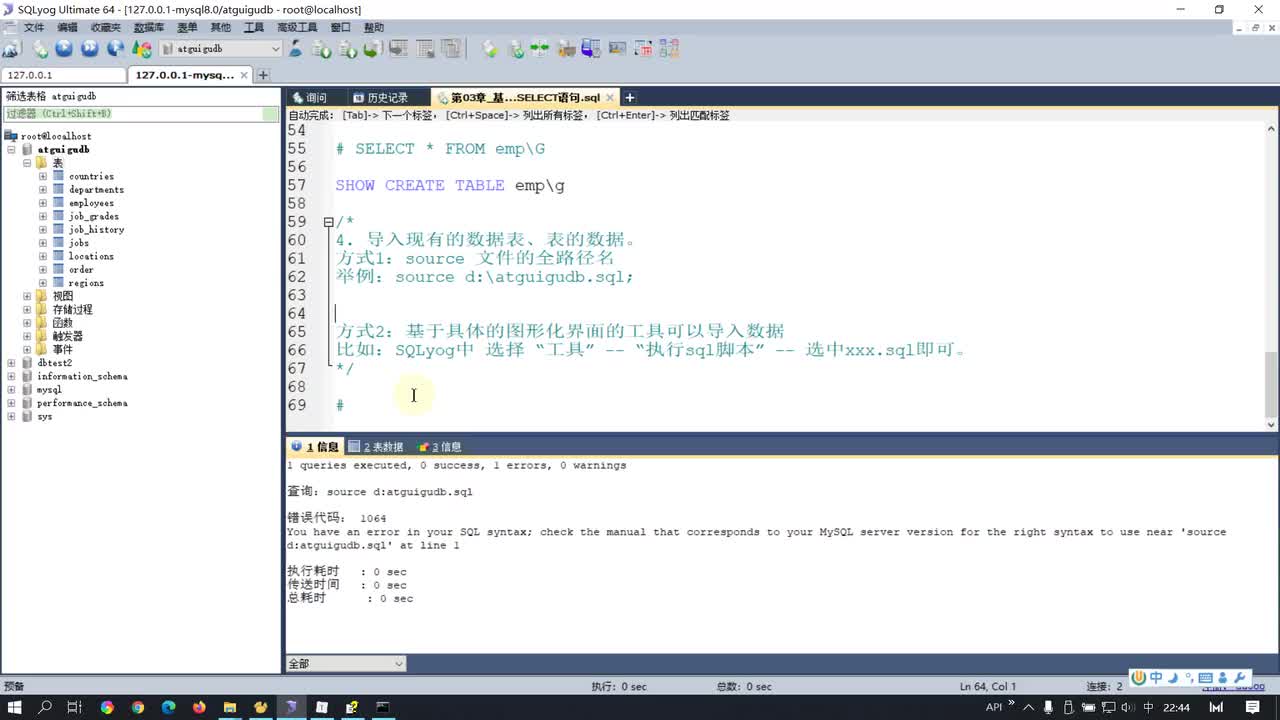Select the regions table

click(x=86, y=283)
